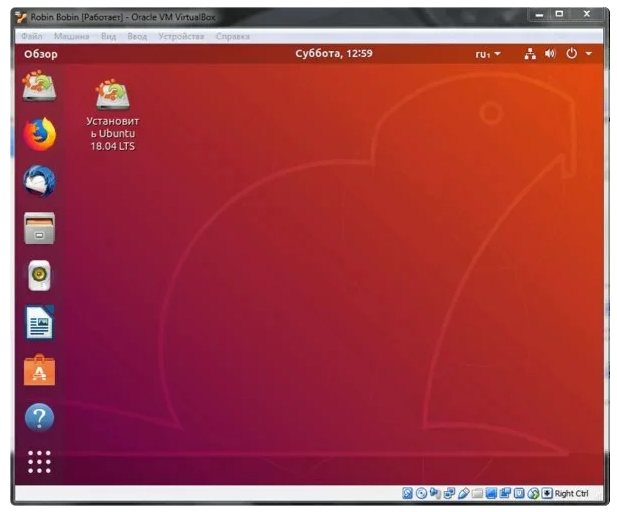Click the network adapters status icon
The image size is (617, 512).
[x=449, y=493]
